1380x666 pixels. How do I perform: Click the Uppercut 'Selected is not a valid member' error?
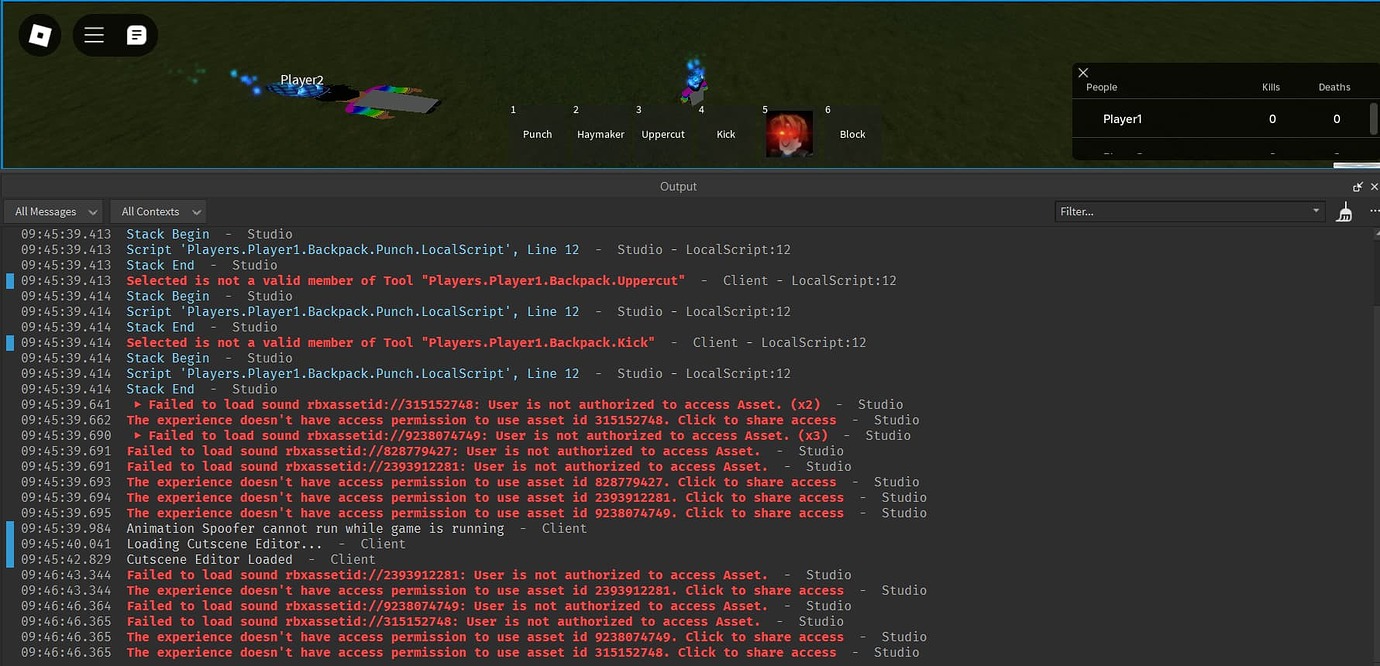pyautogui.click(x=406, y=281)
